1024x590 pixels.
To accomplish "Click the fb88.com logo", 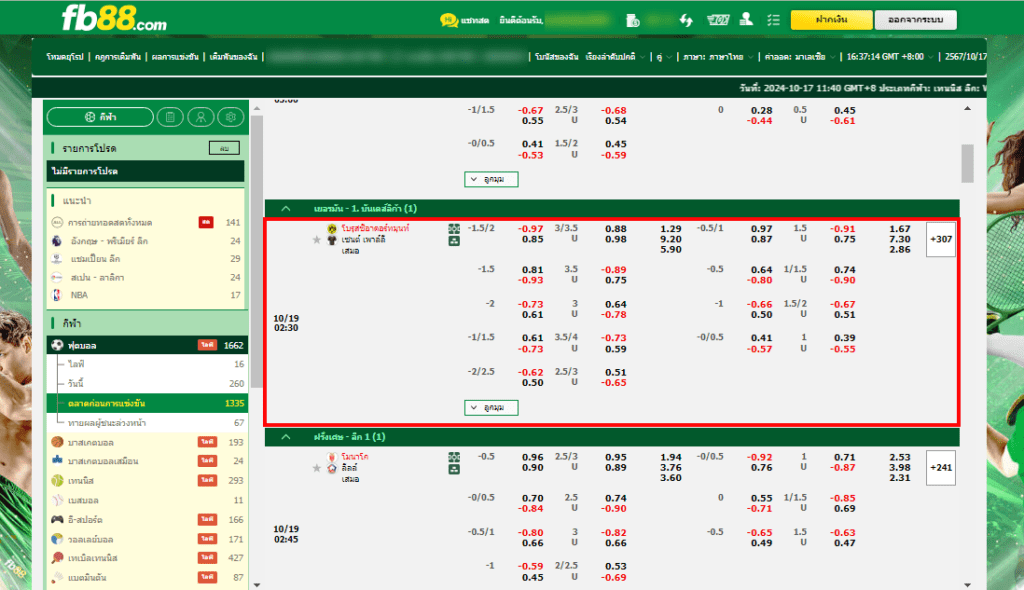I will point(114,18).
